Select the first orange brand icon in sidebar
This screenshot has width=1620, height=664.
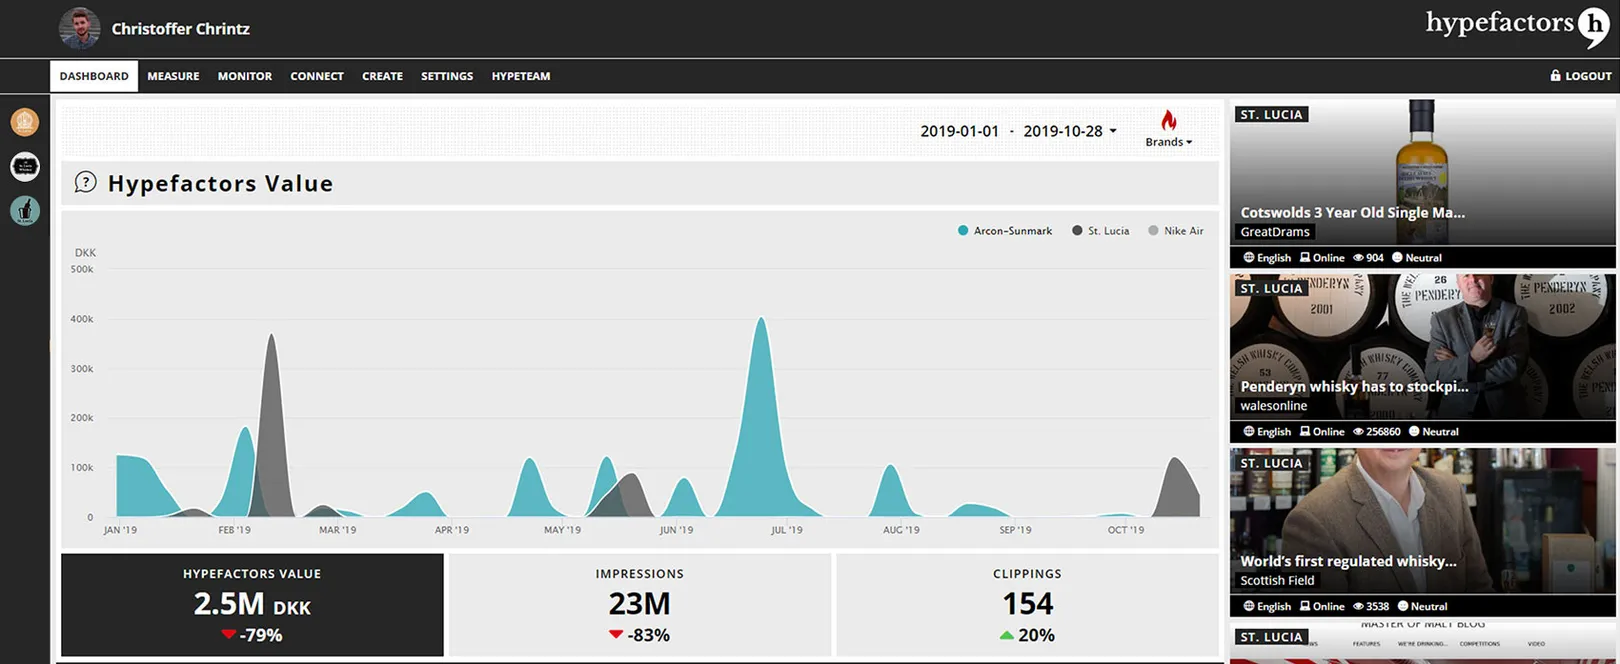pyautogui.click(x=25, y=122)
